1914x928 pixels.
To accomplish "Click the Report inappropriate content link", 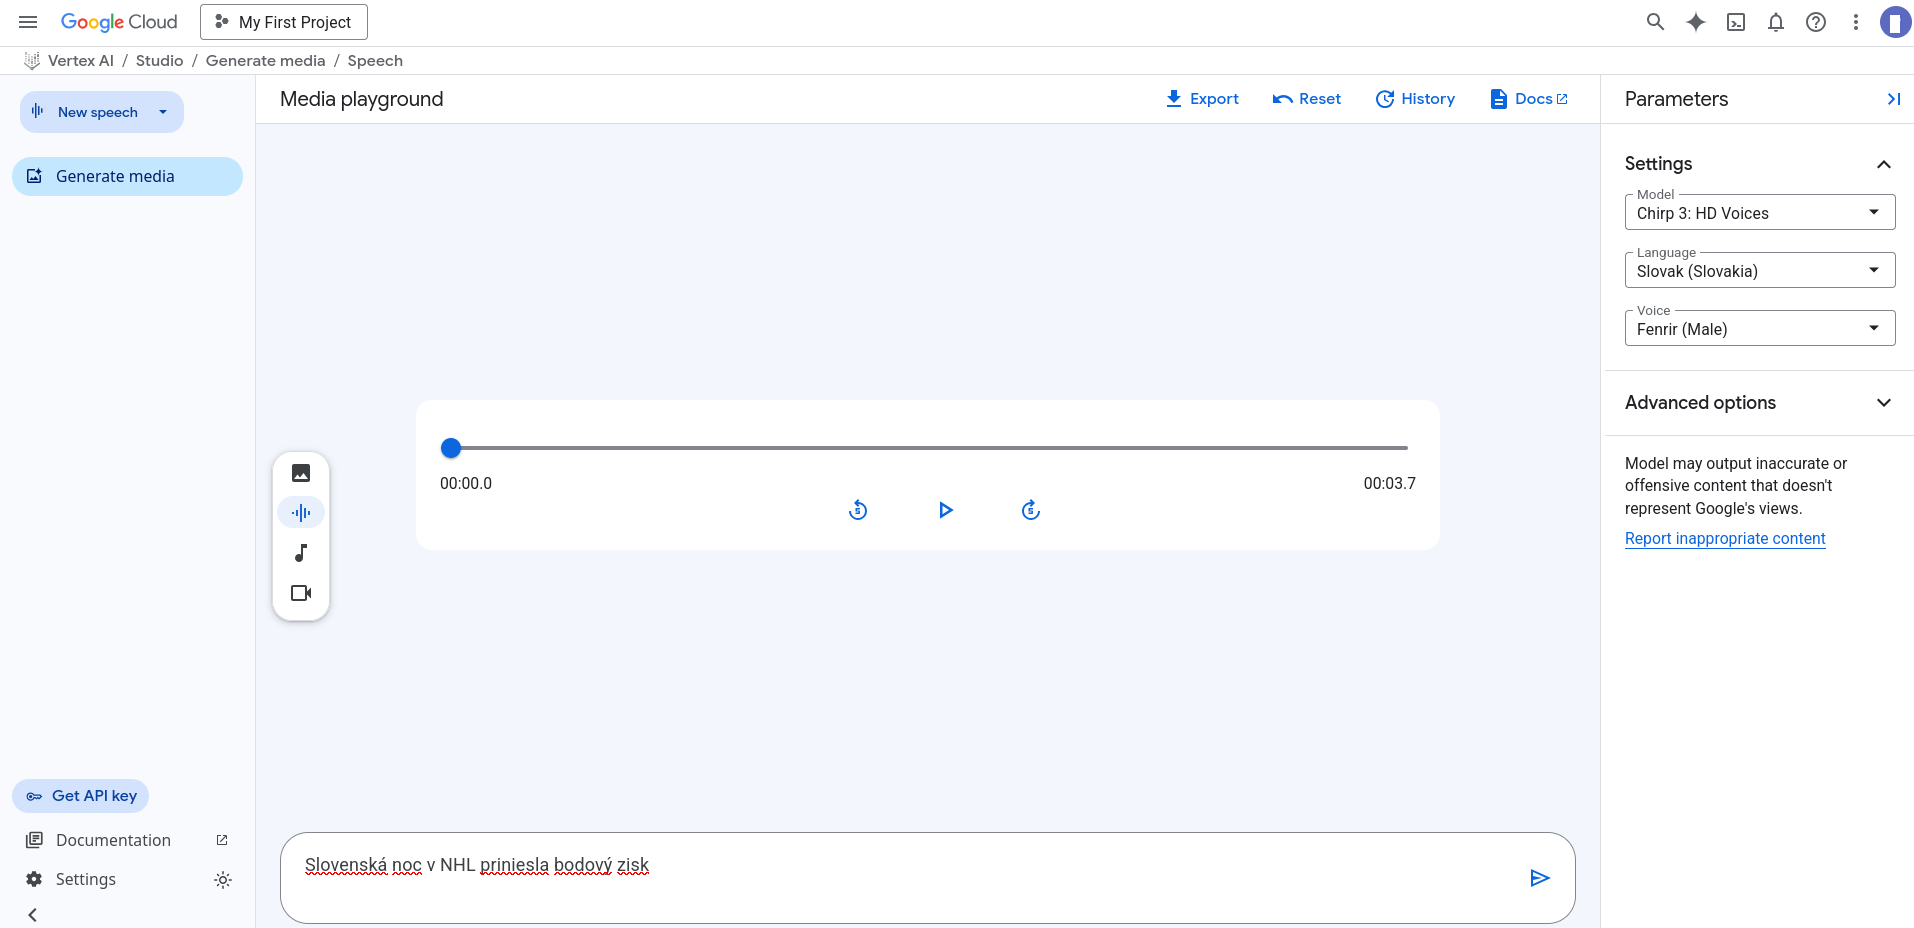I will tap(1724, 539).
